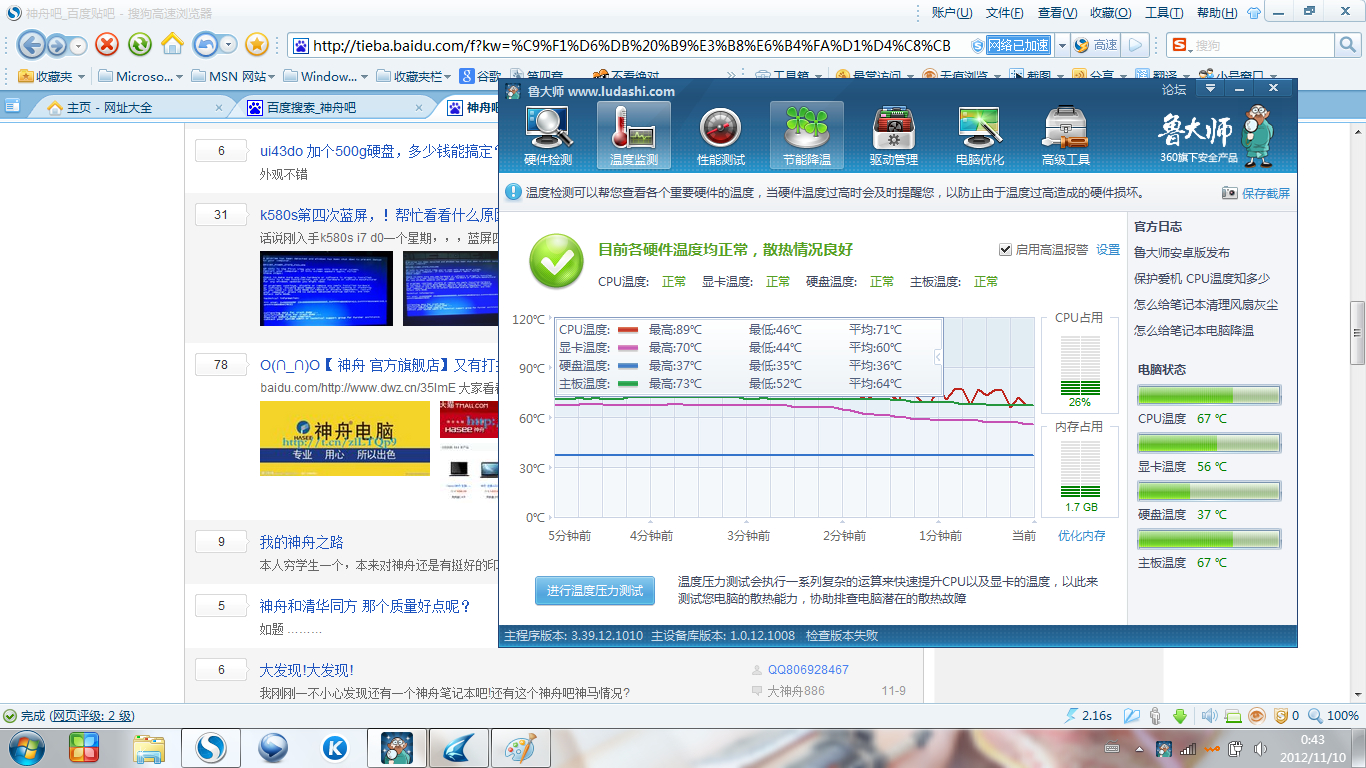This screenshot has height=768, width=1366.
Task: Click thread 我的神舟之路
Action: (x=301, y=542)
